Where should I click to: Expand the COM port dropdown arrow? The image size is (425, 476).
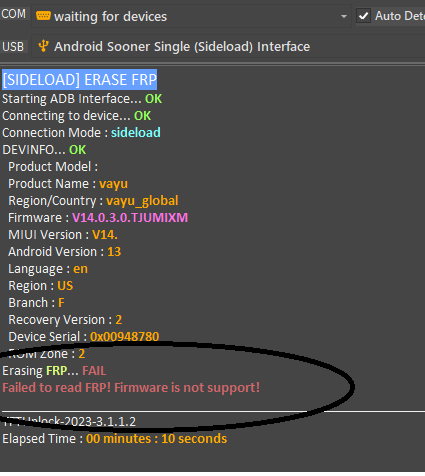pos(344,16)
